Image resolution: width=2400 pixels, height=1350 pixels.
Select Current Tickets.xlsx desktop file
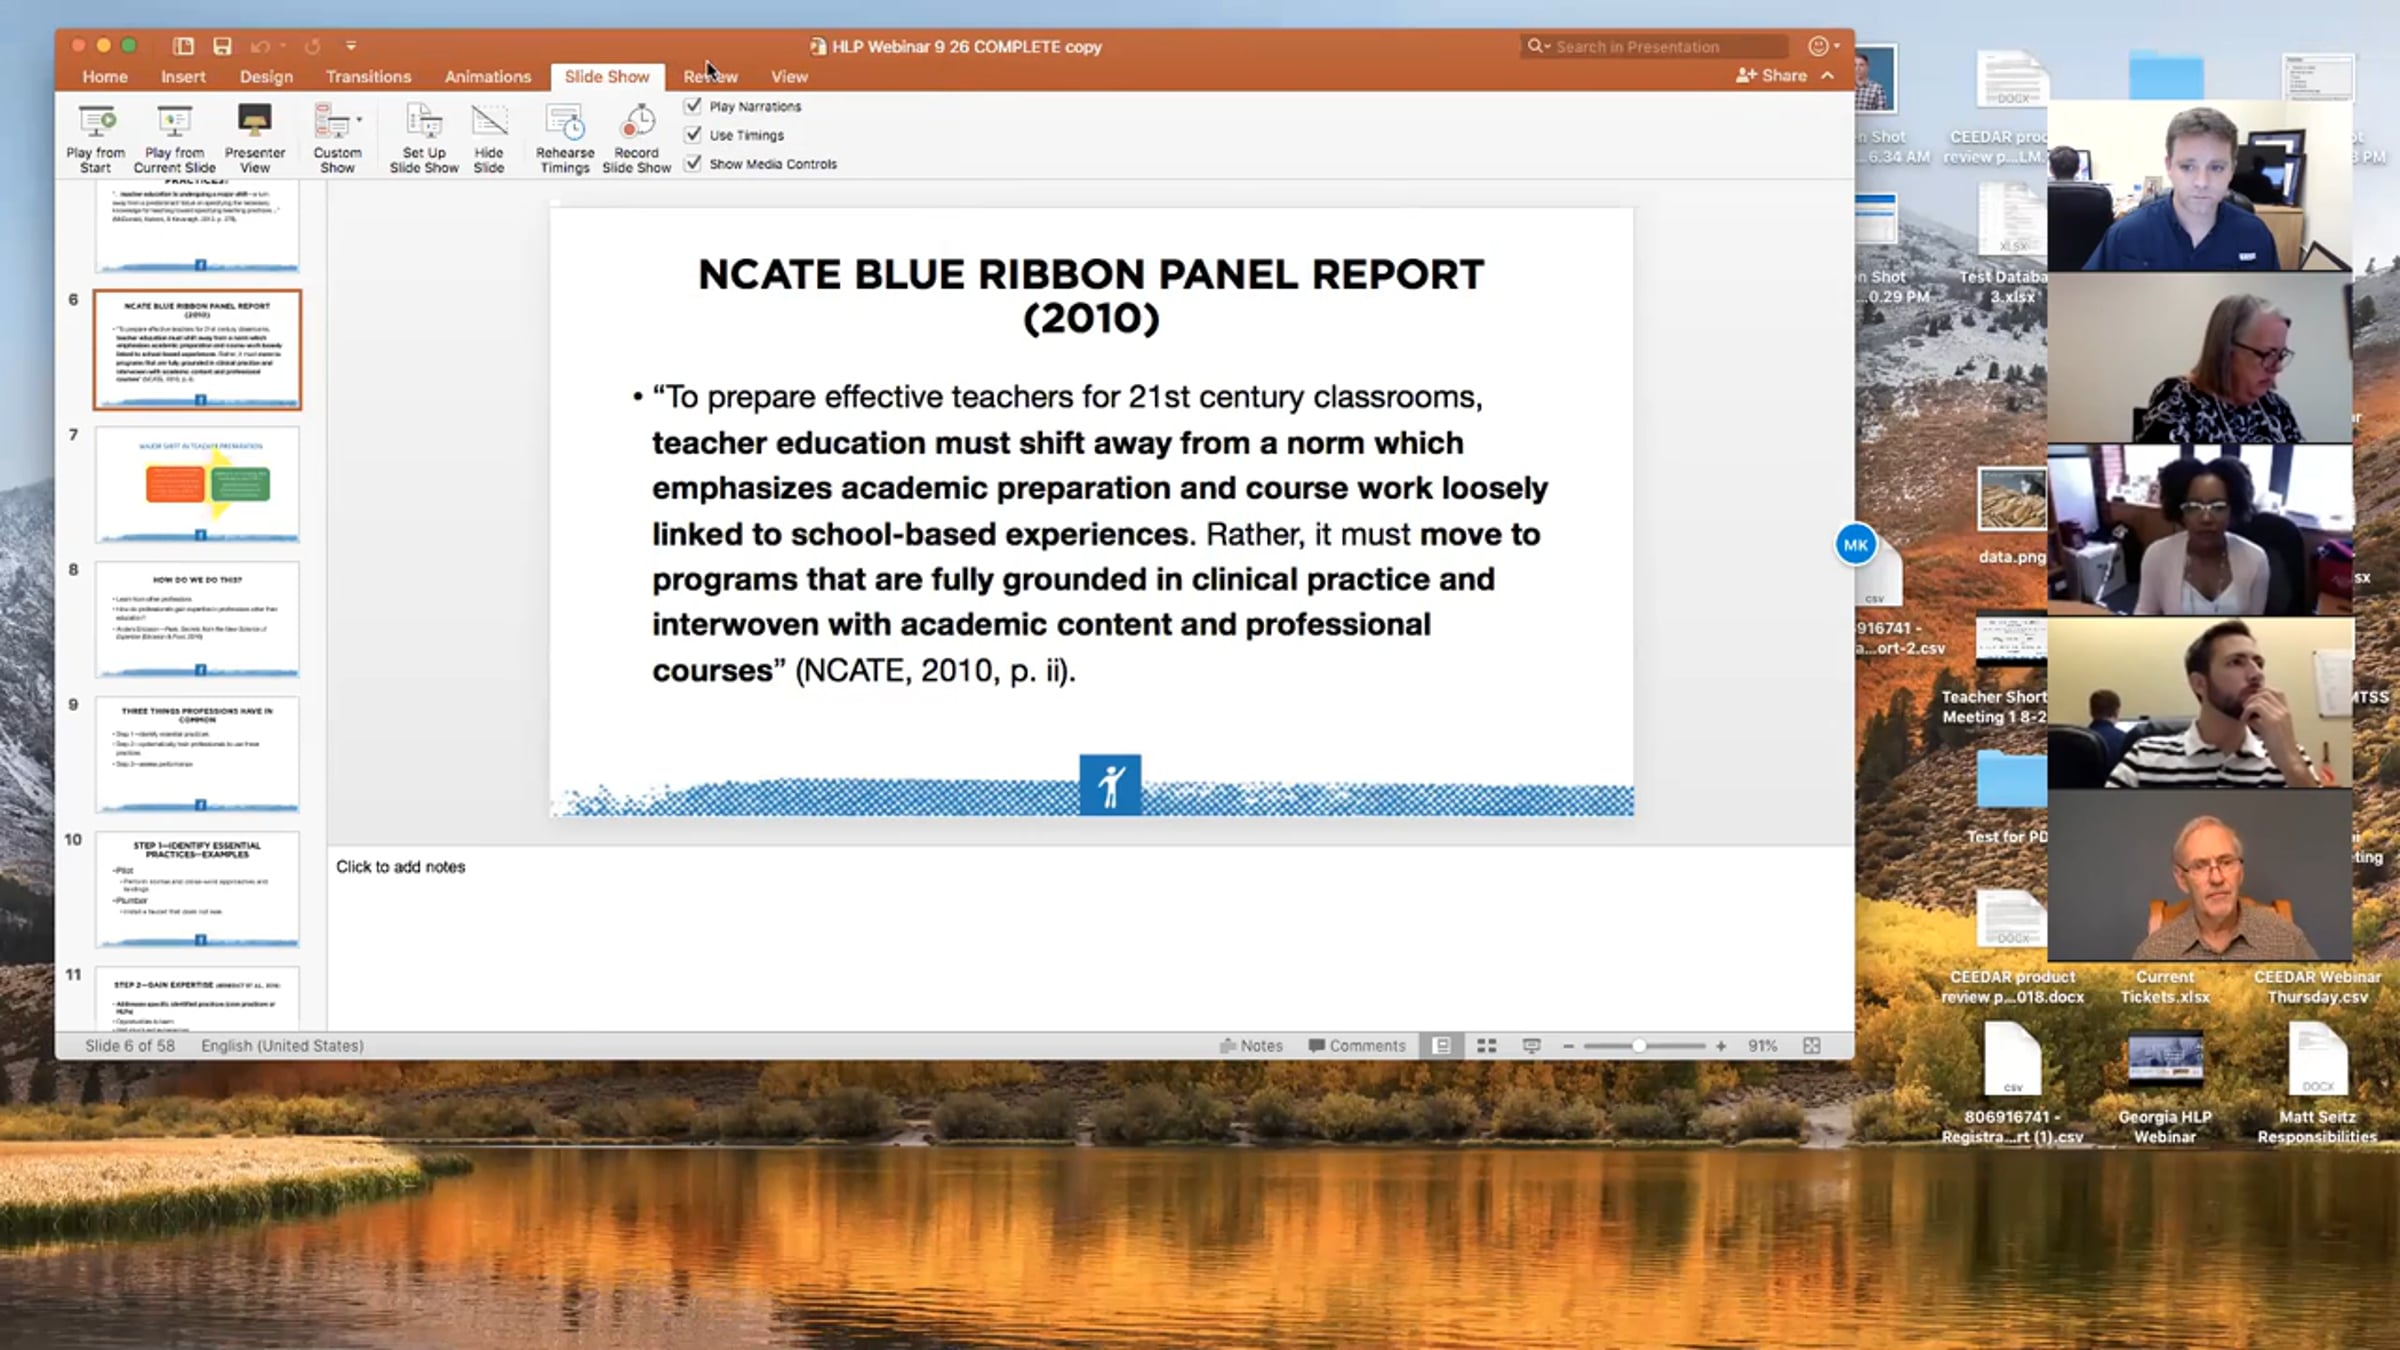(x=2165, y=986)
